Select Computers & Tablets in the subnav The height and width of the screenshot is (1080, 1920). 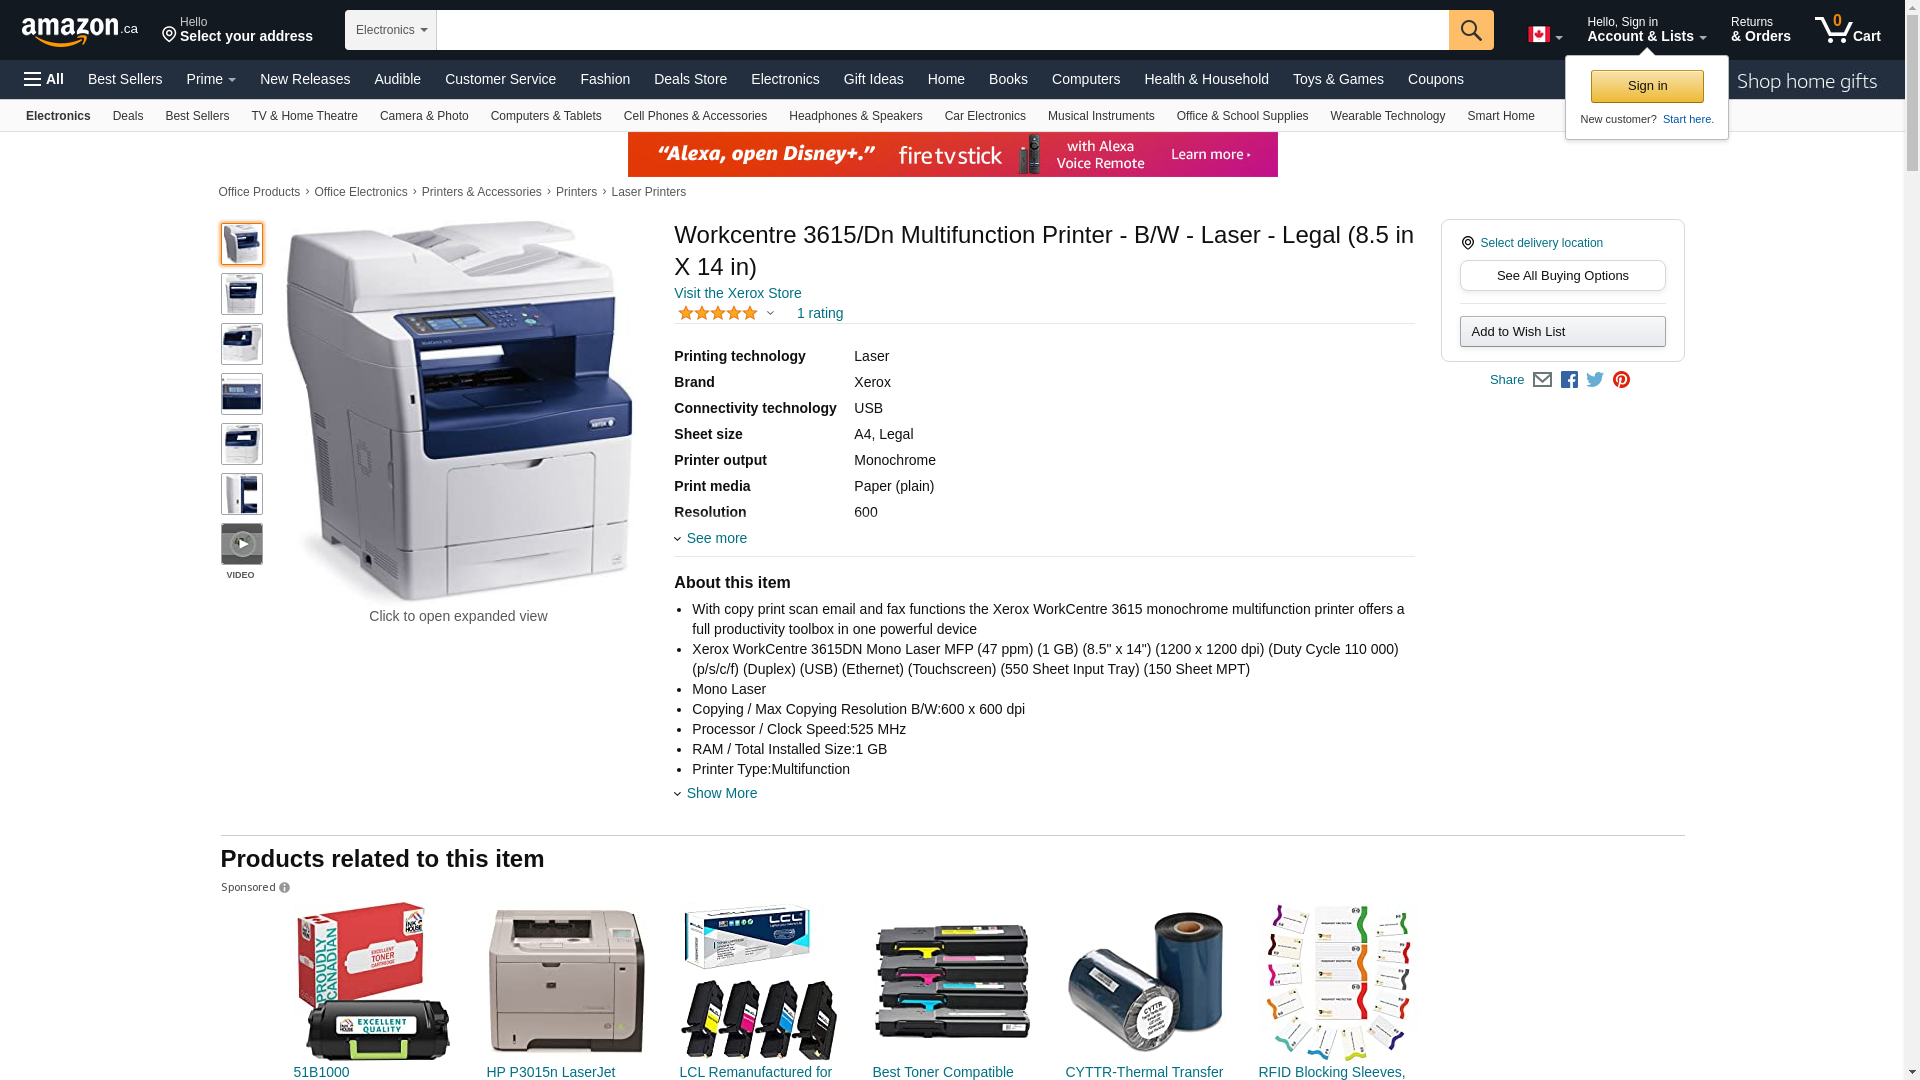click(546, 116)
